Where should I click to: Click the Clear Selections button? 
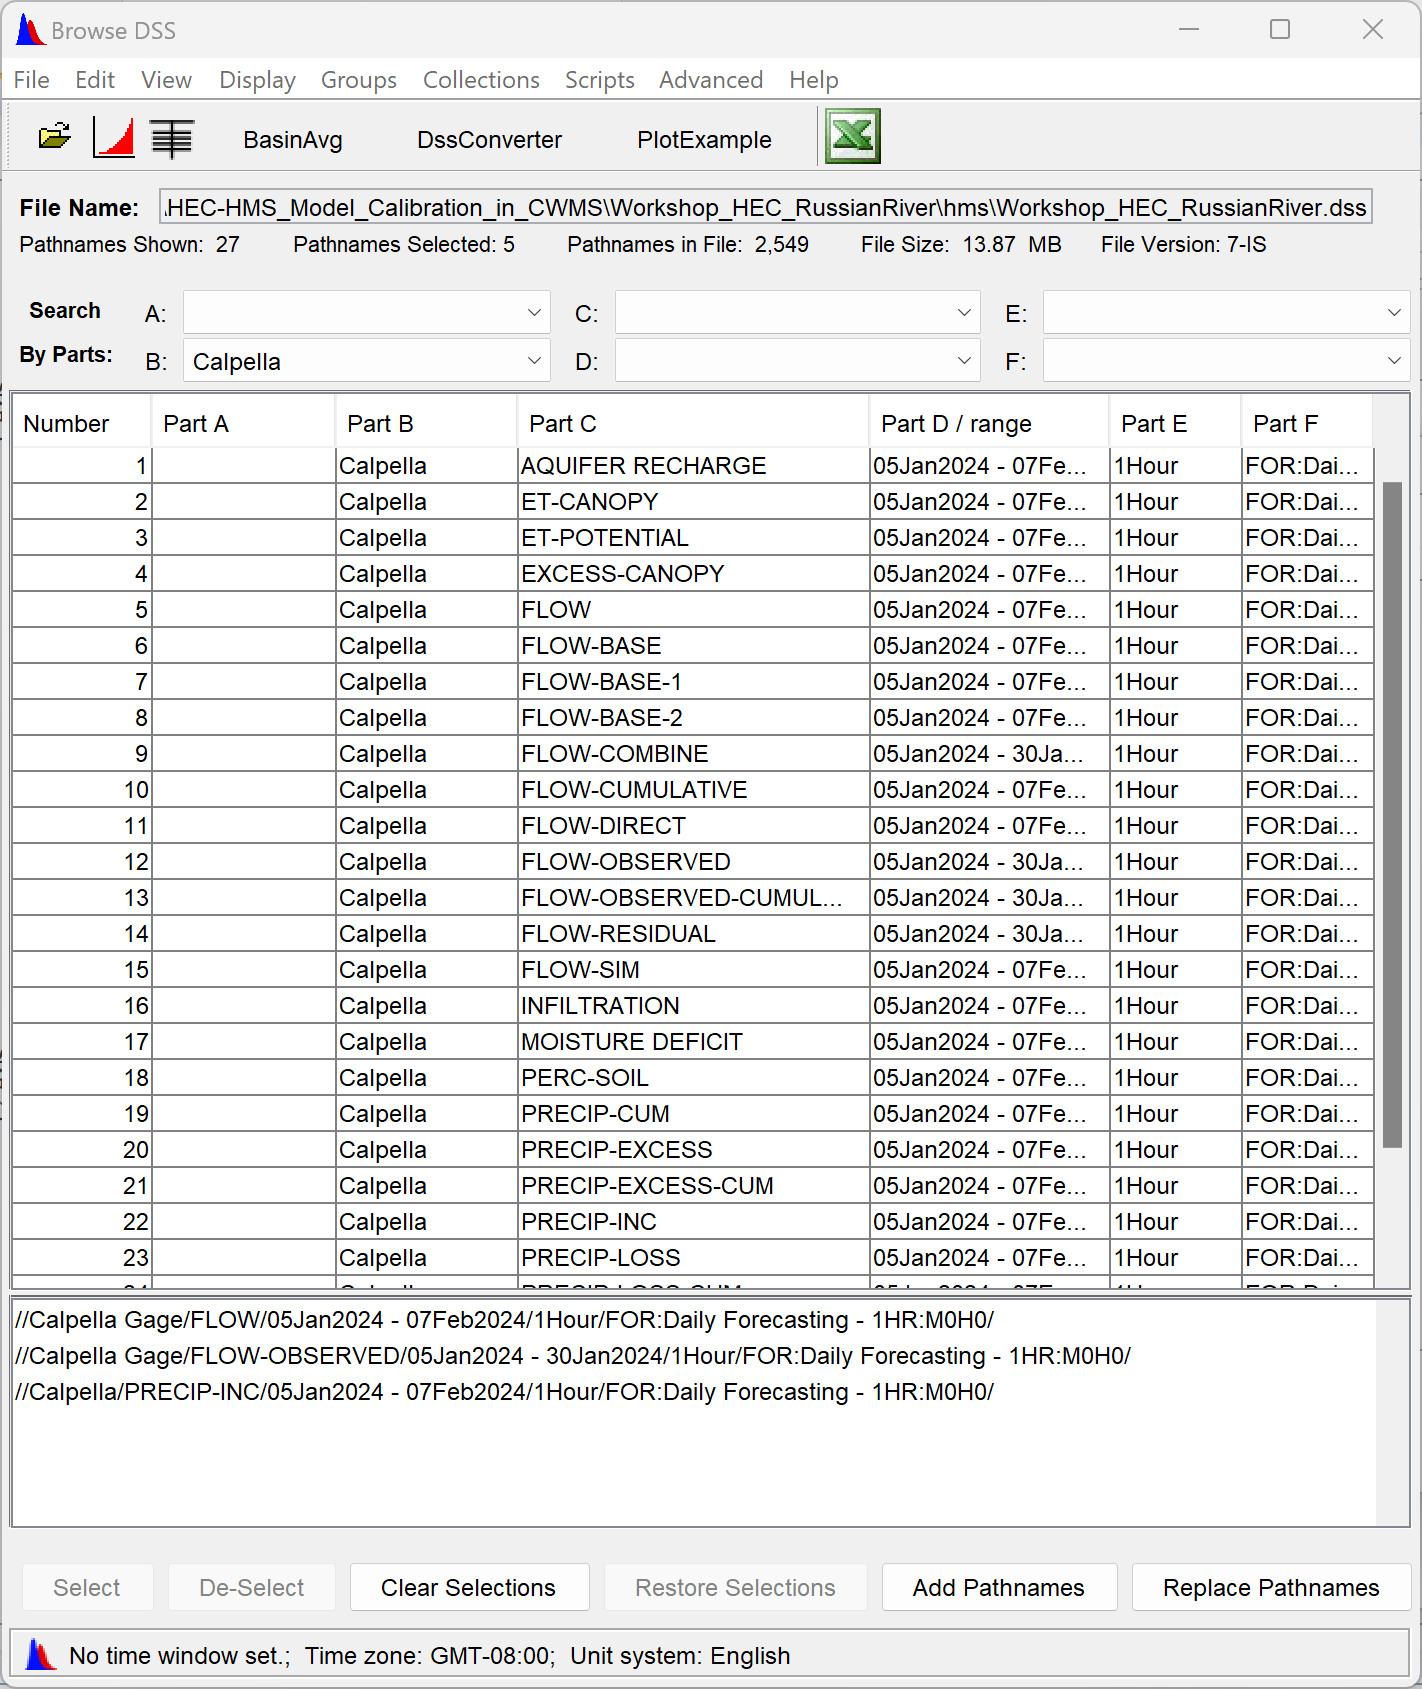469,1587
